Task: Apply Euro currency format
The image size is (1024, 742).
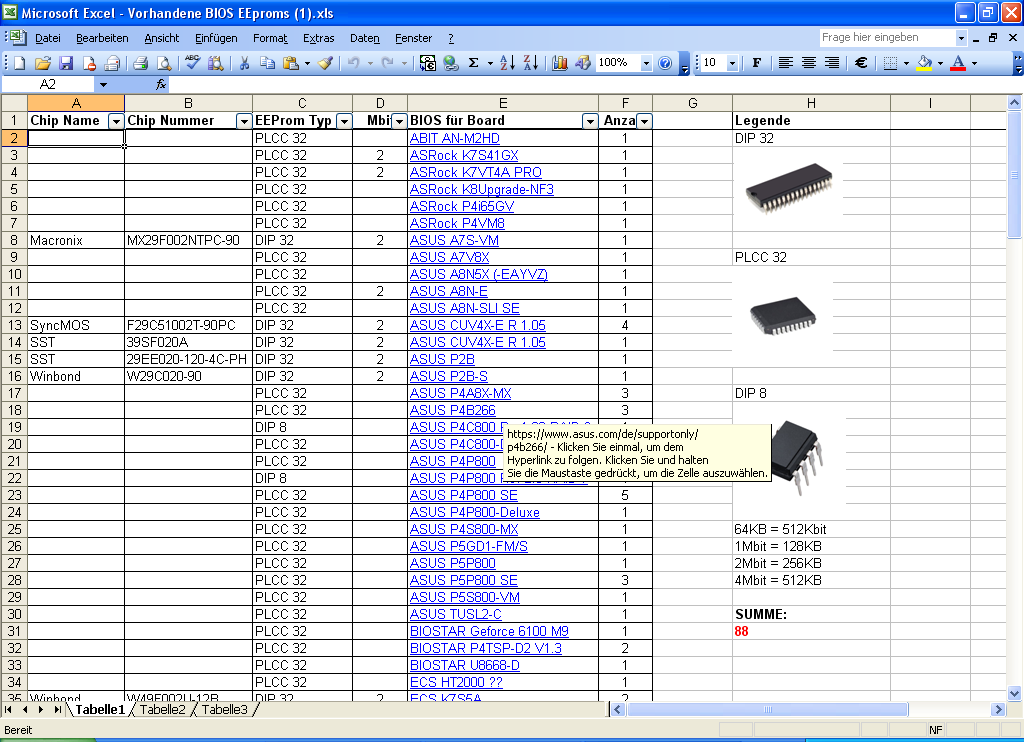Action: coord(861,63)
